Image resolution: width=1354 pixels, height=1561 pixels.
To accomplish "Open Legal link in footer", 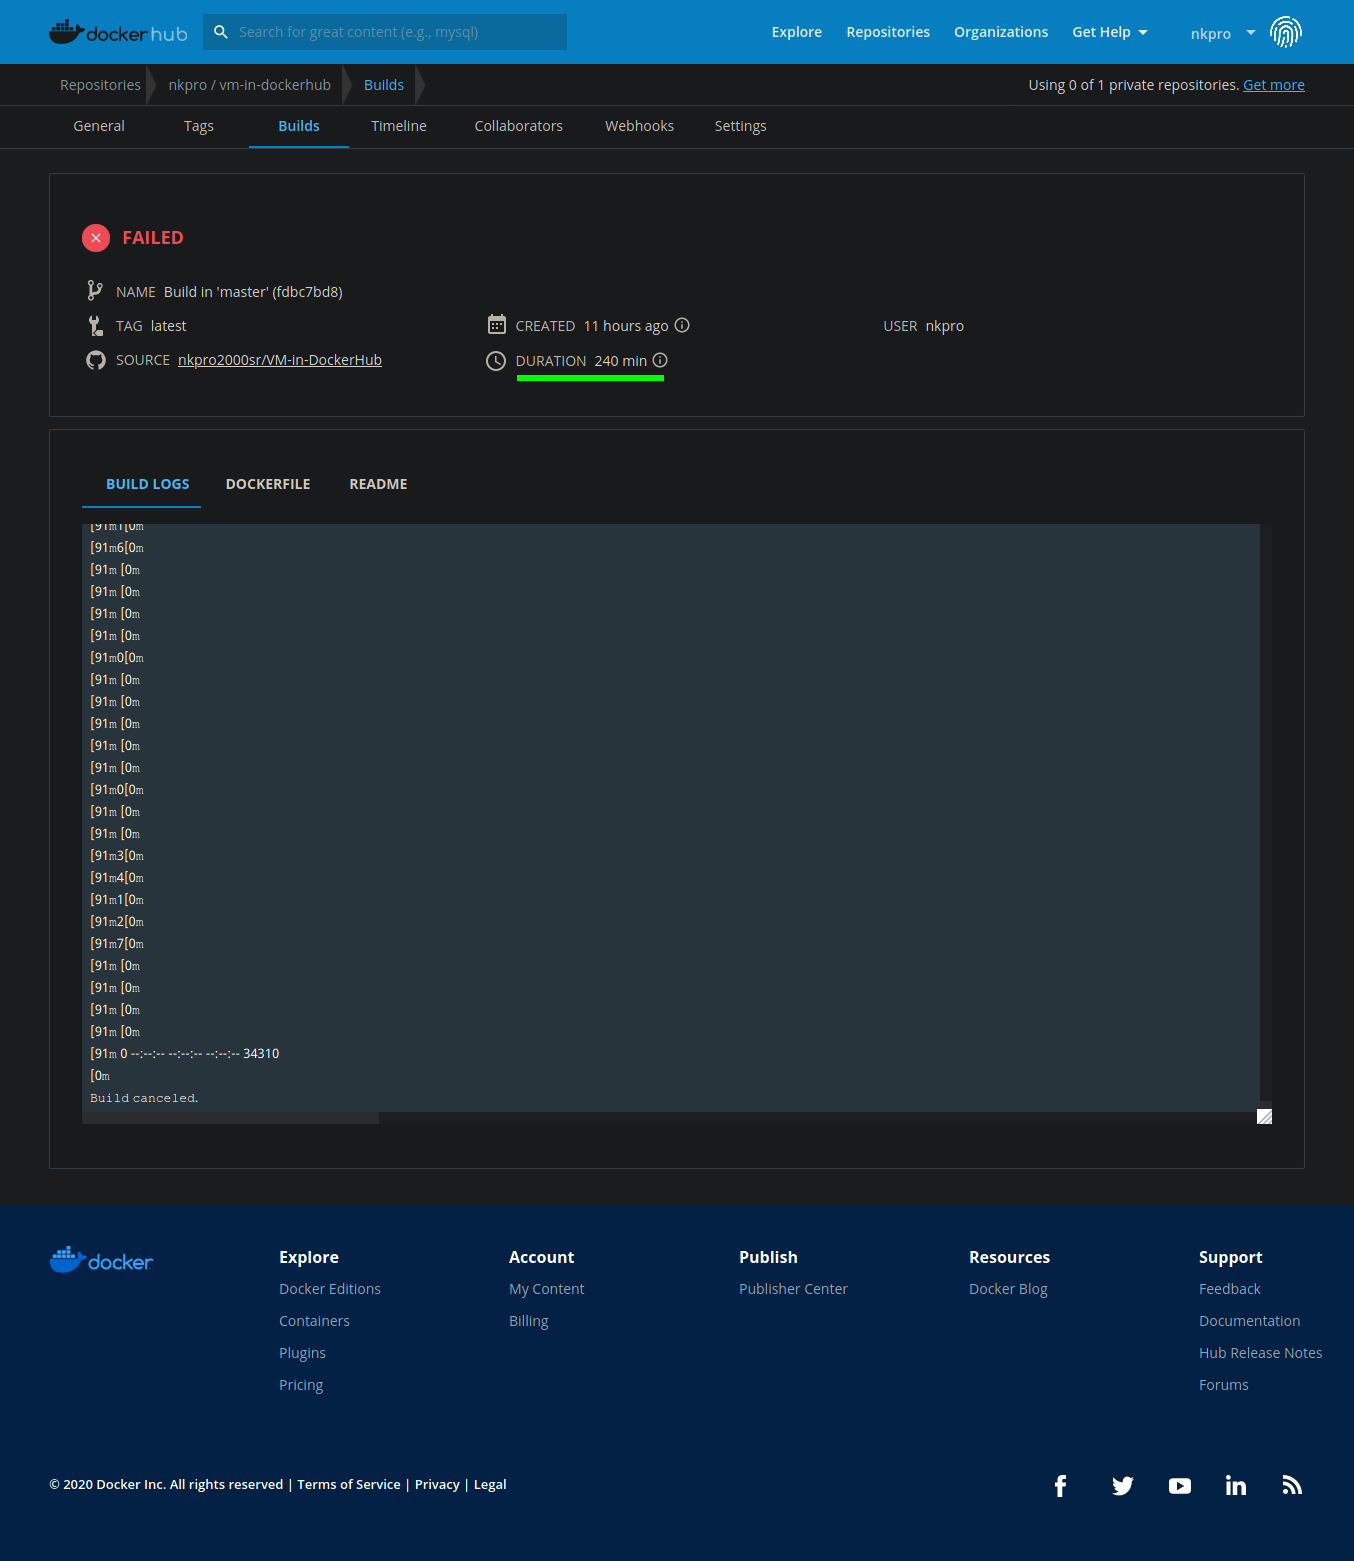I will [490, 1484].
